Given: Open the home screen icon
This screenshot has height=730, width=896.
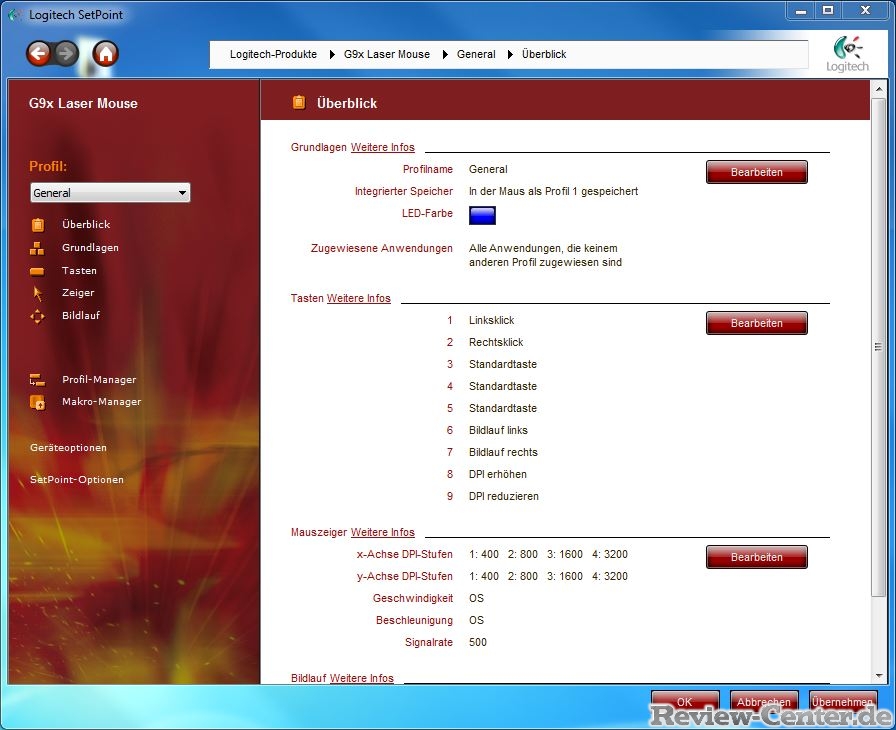Looking at the screenshot, I should click(105, 54).
